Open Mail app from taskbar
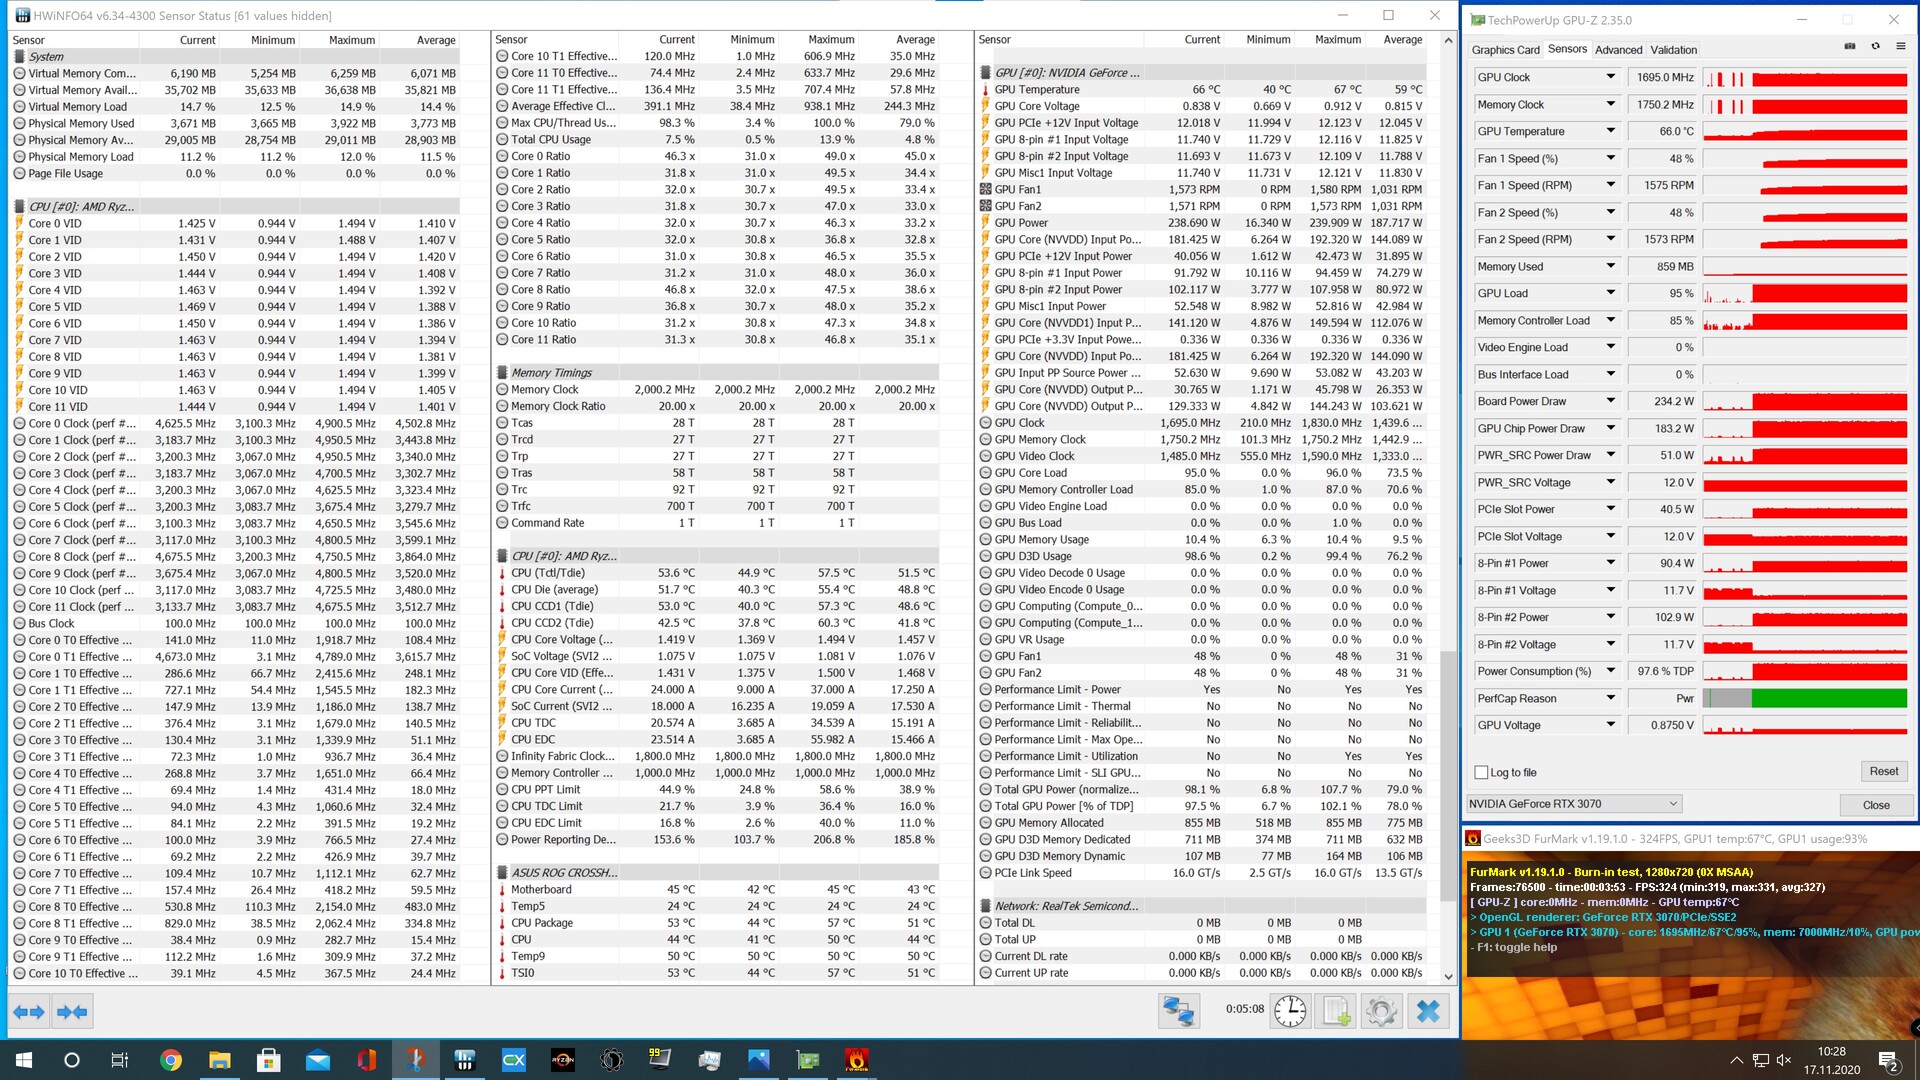1920x1080 pixels. [x=318, y=1060]
